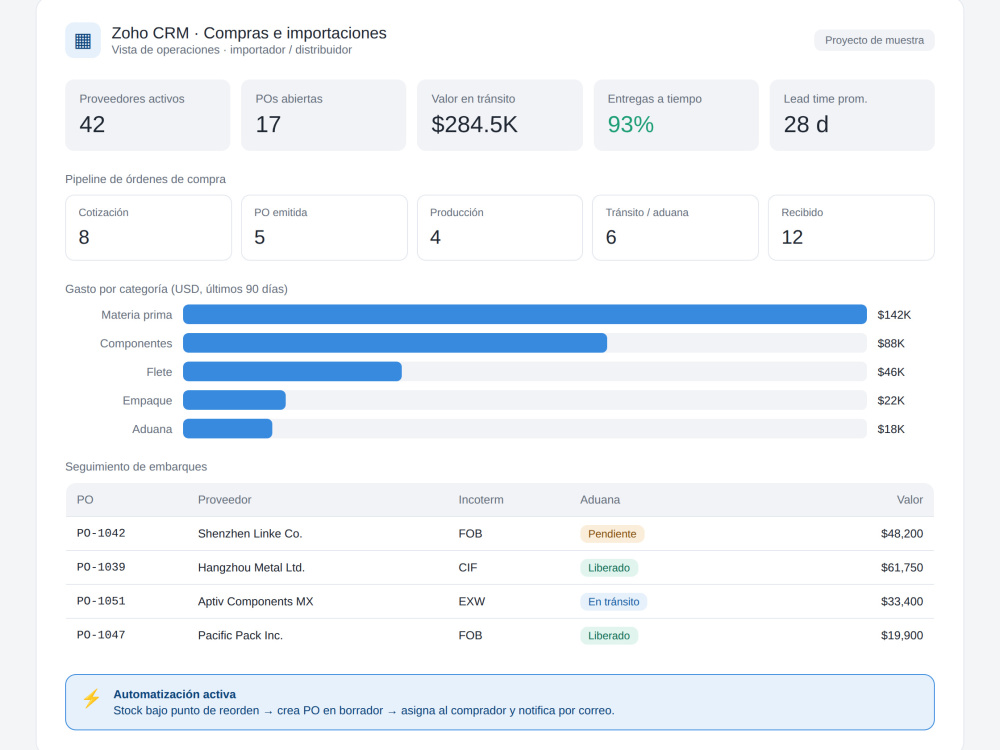This screenshot has width=1000, height=750.
Task: Click the Zoho CRM Compras e importaciones title
Action: [x=249, y=33]
